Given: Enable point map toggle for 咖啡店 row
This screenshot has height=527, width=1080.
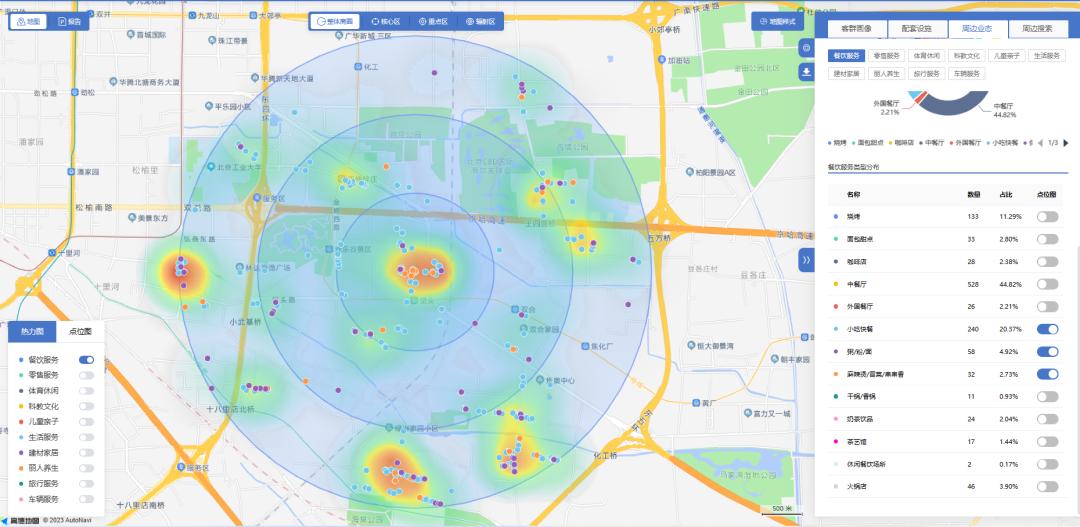Looking at the screenshot, I should point(1048,262).
